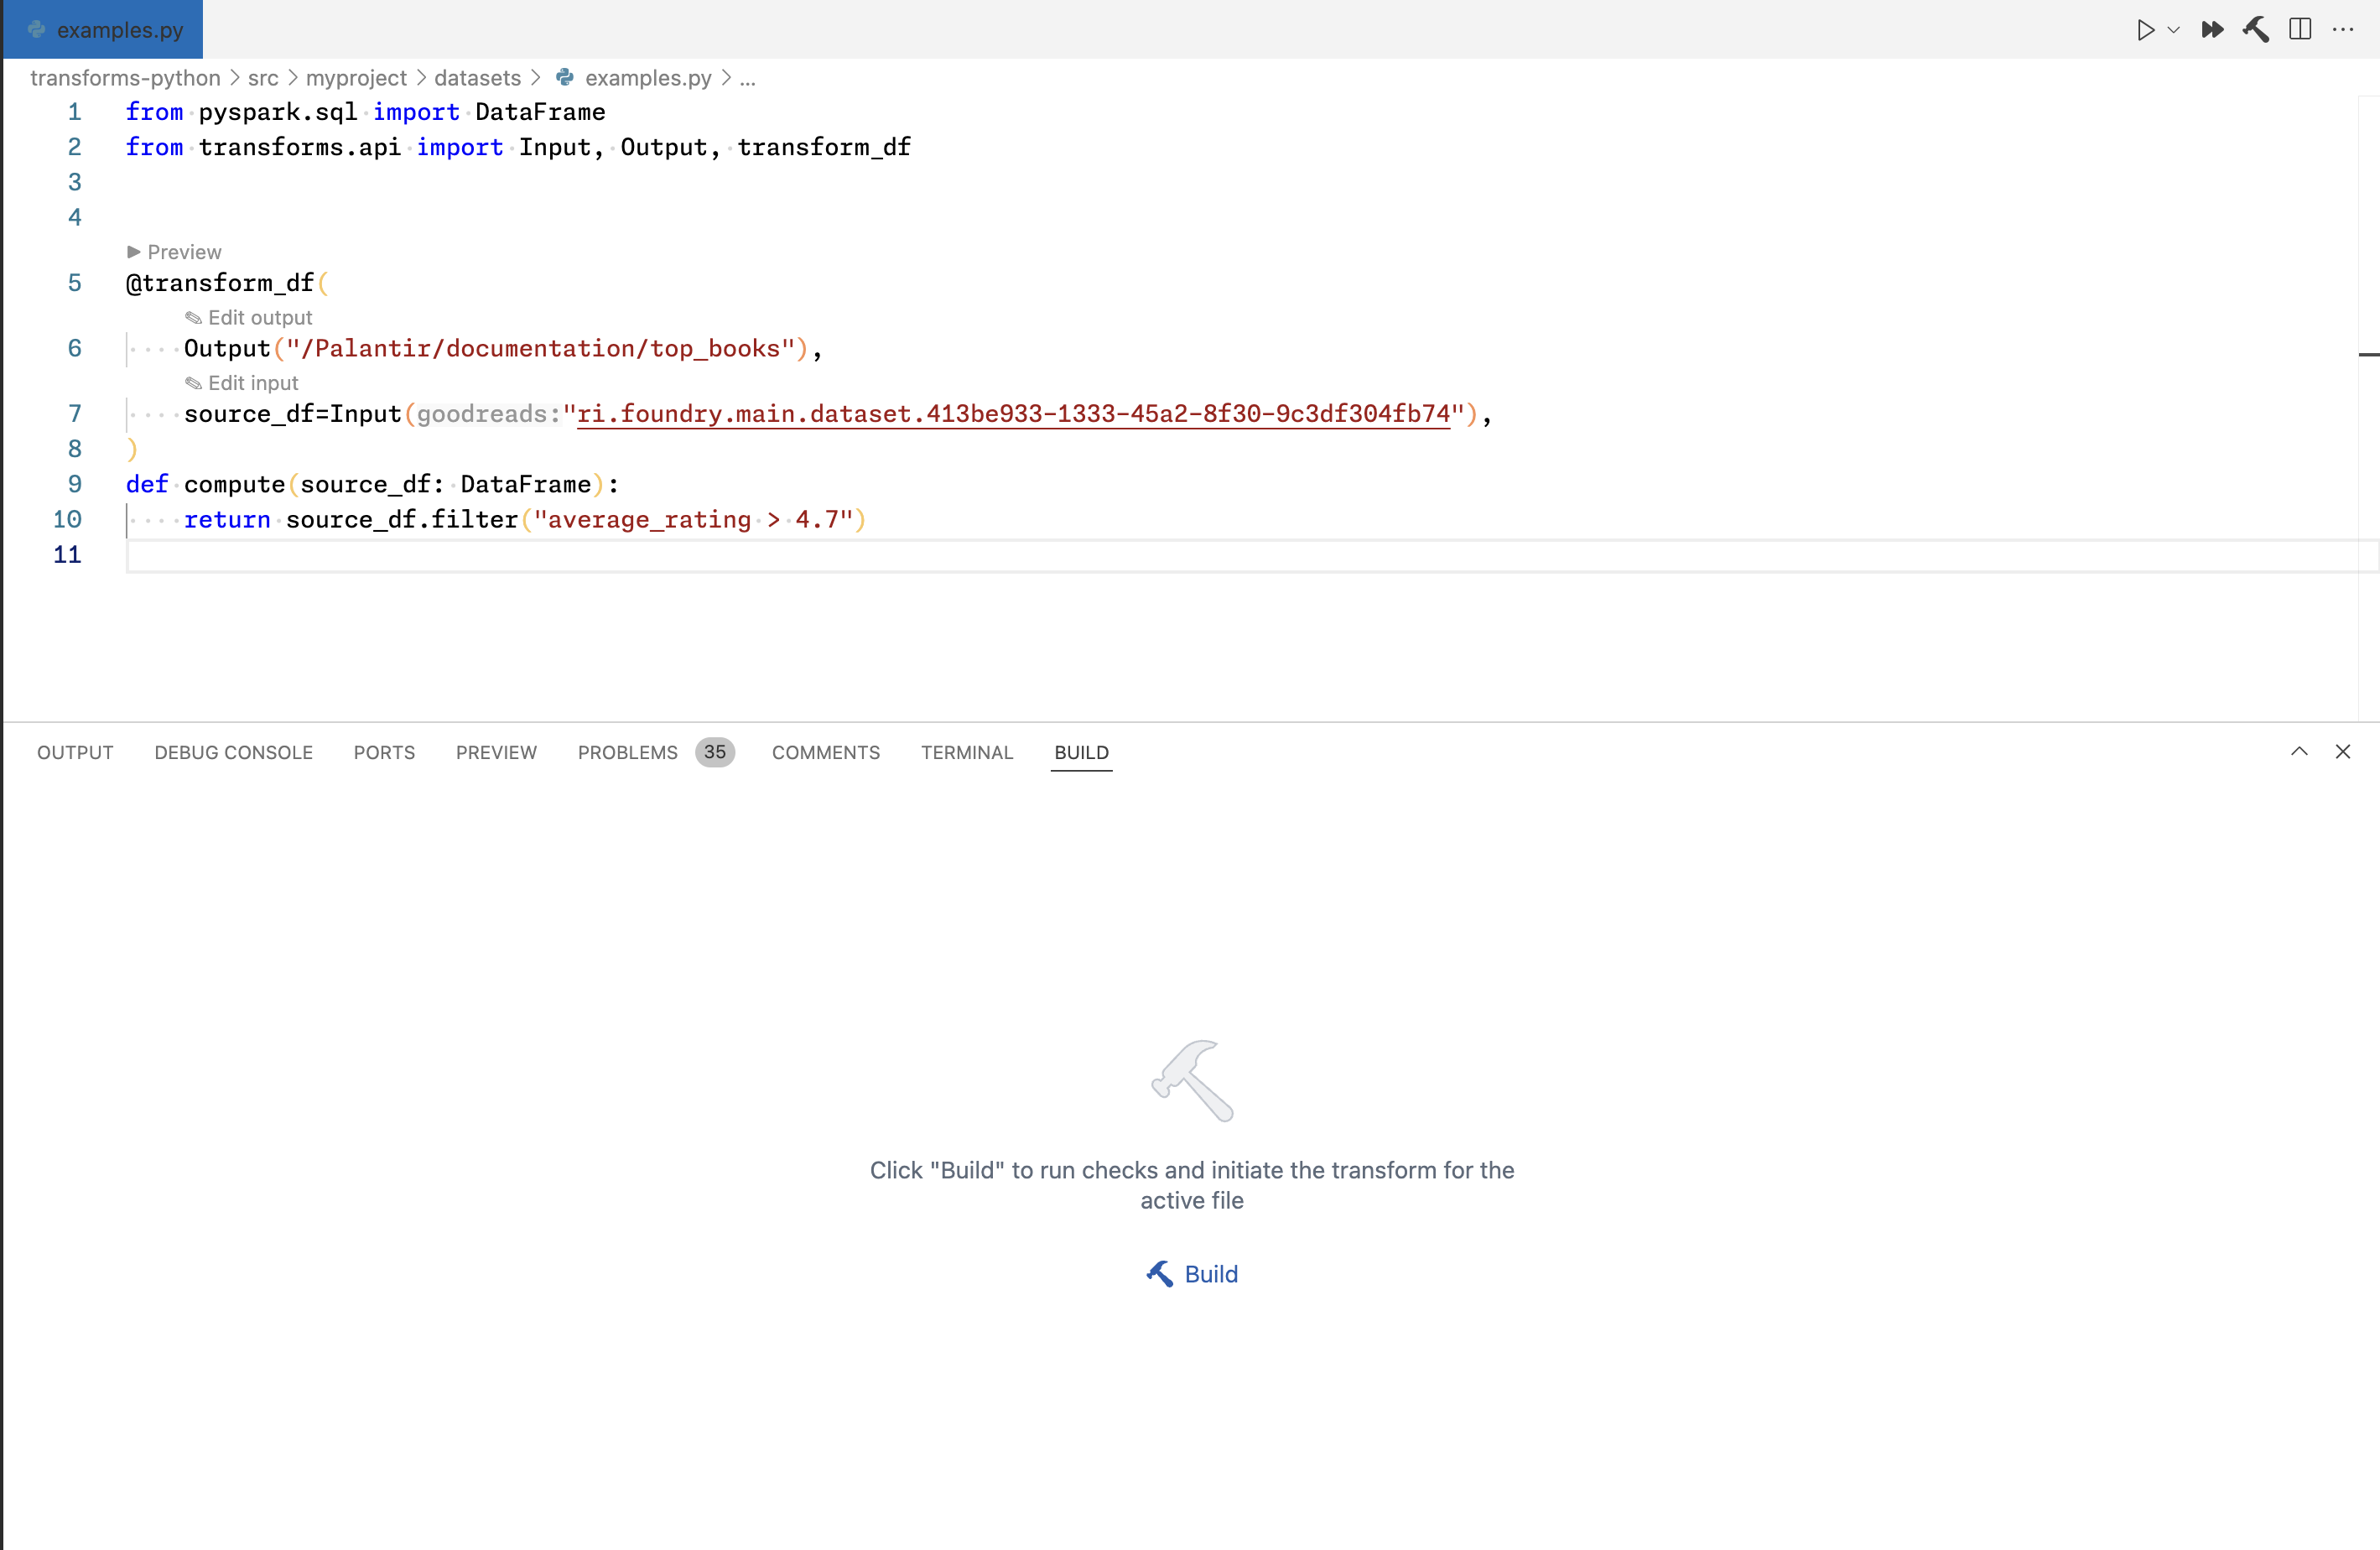Click the Preview code lens

(x=174, y=252)
